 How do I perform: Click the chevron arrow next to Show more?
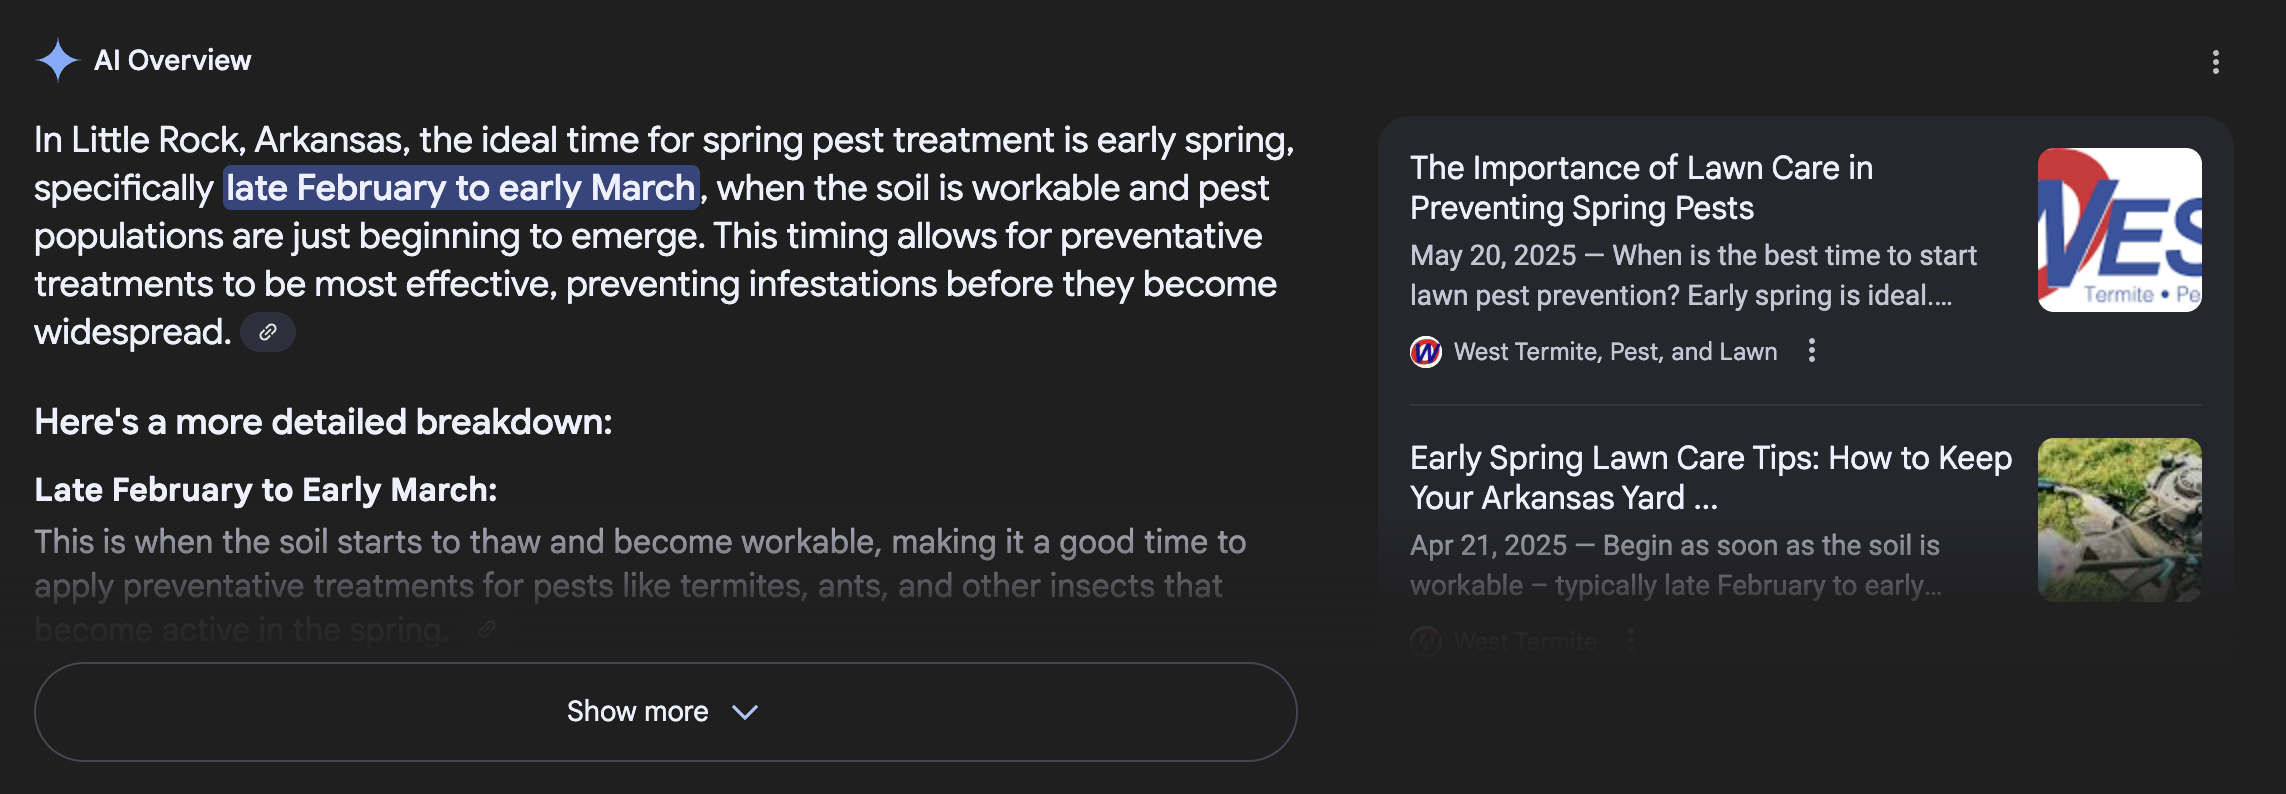tap(745, 712)
